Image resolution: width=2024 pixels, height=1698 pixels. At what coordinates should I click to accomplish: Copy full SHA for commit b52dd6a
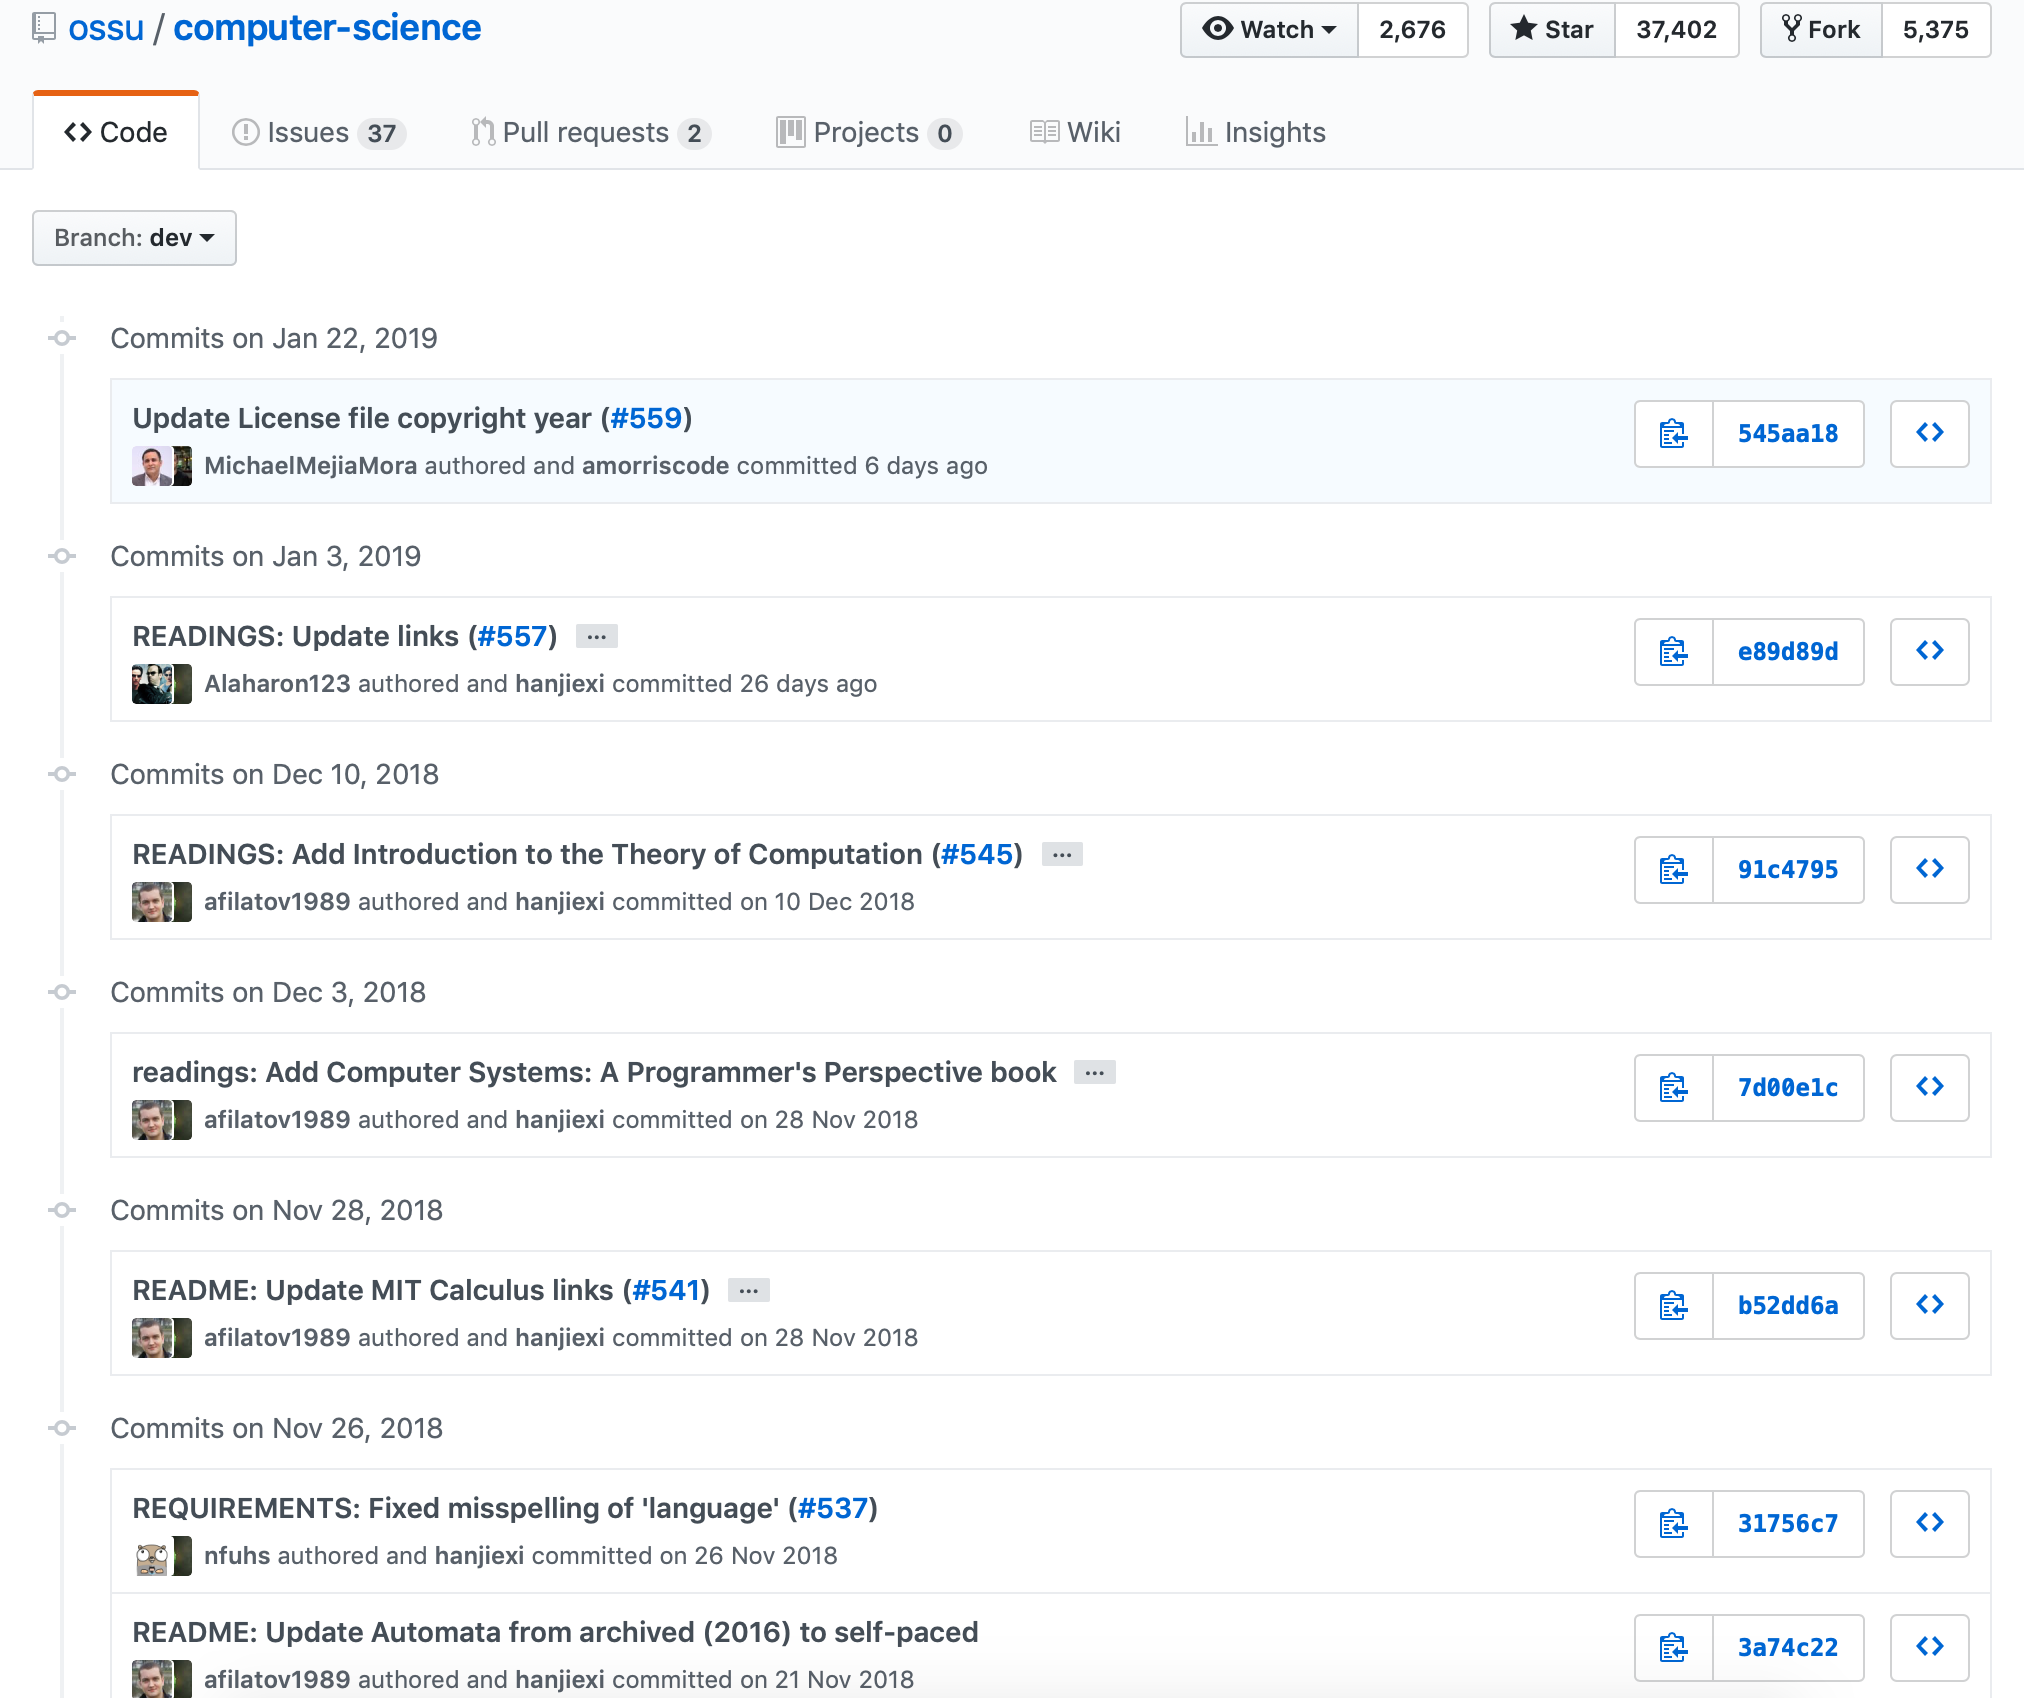point(1674,1306)
